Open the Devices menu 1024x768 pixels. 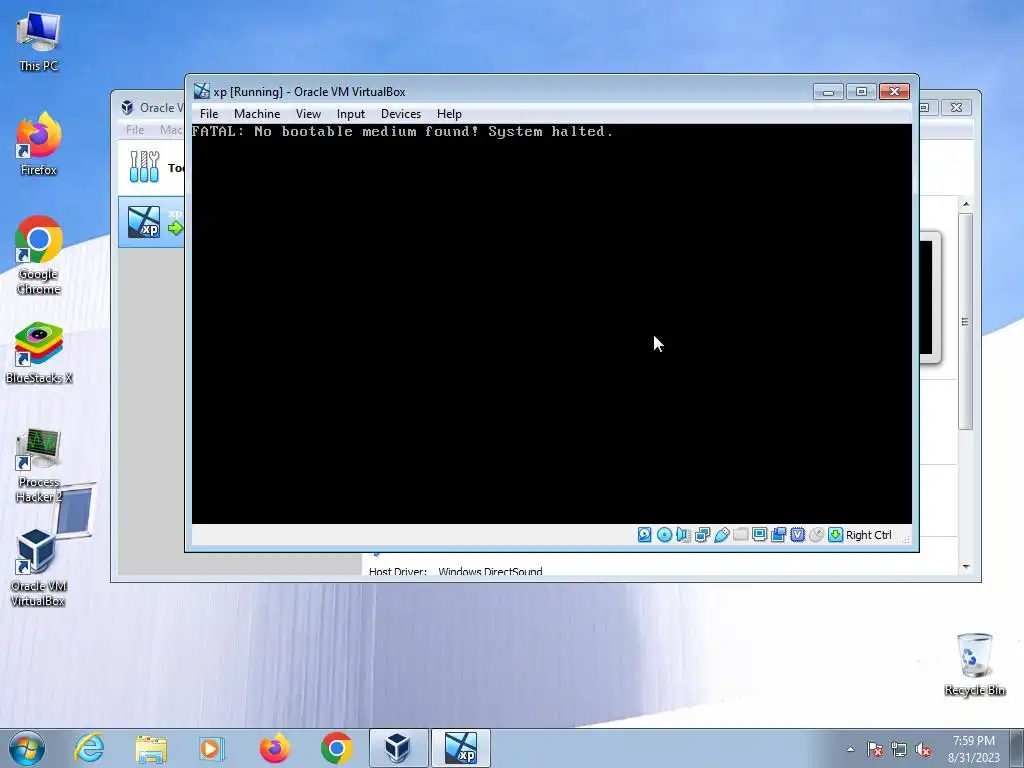(x=401, y=114)
